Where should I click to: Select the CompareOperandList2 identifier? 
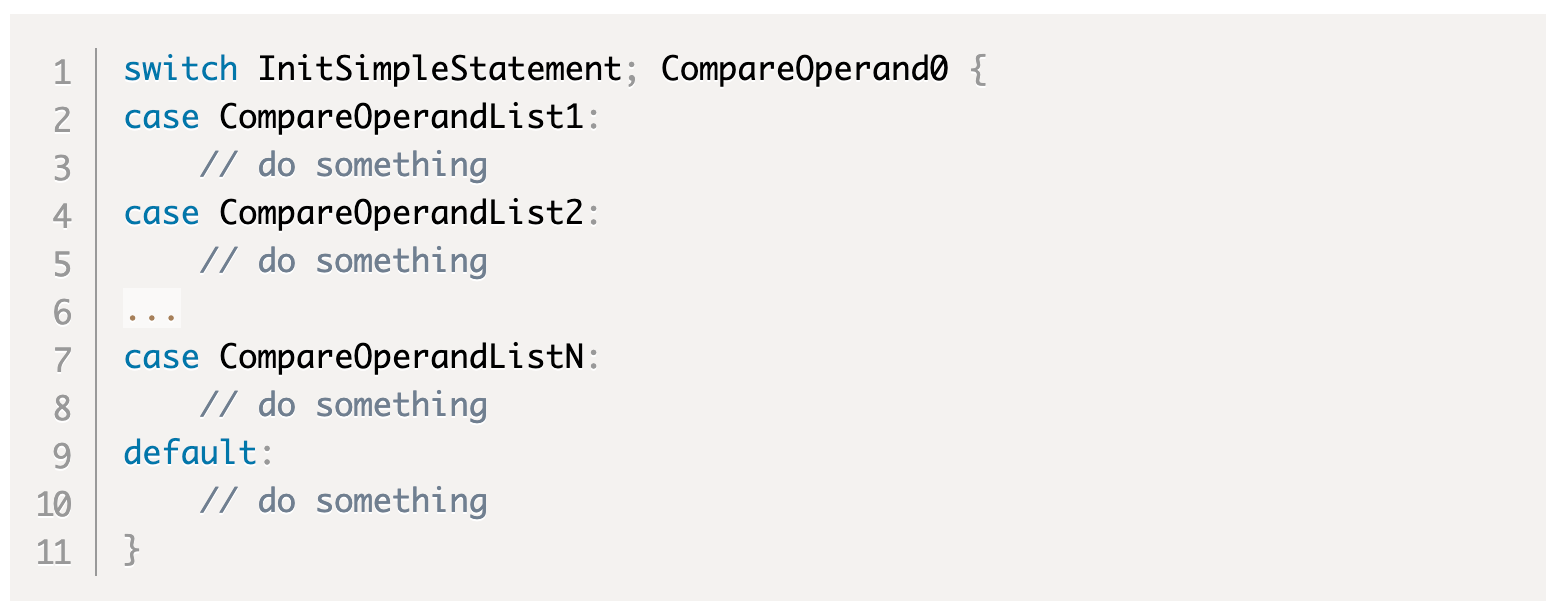[x=401, y=214]
